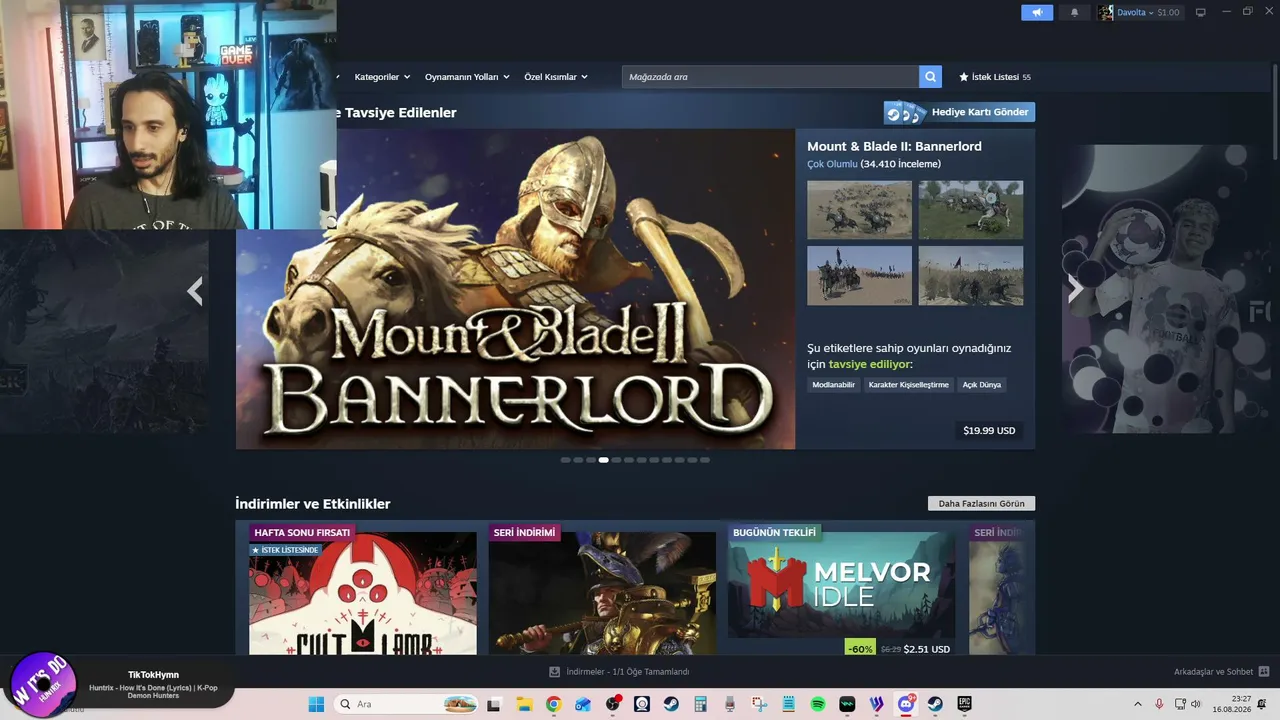Expand the Oynamanın Yolları menu
The image size is (1280, 720).
click(467, 77)
